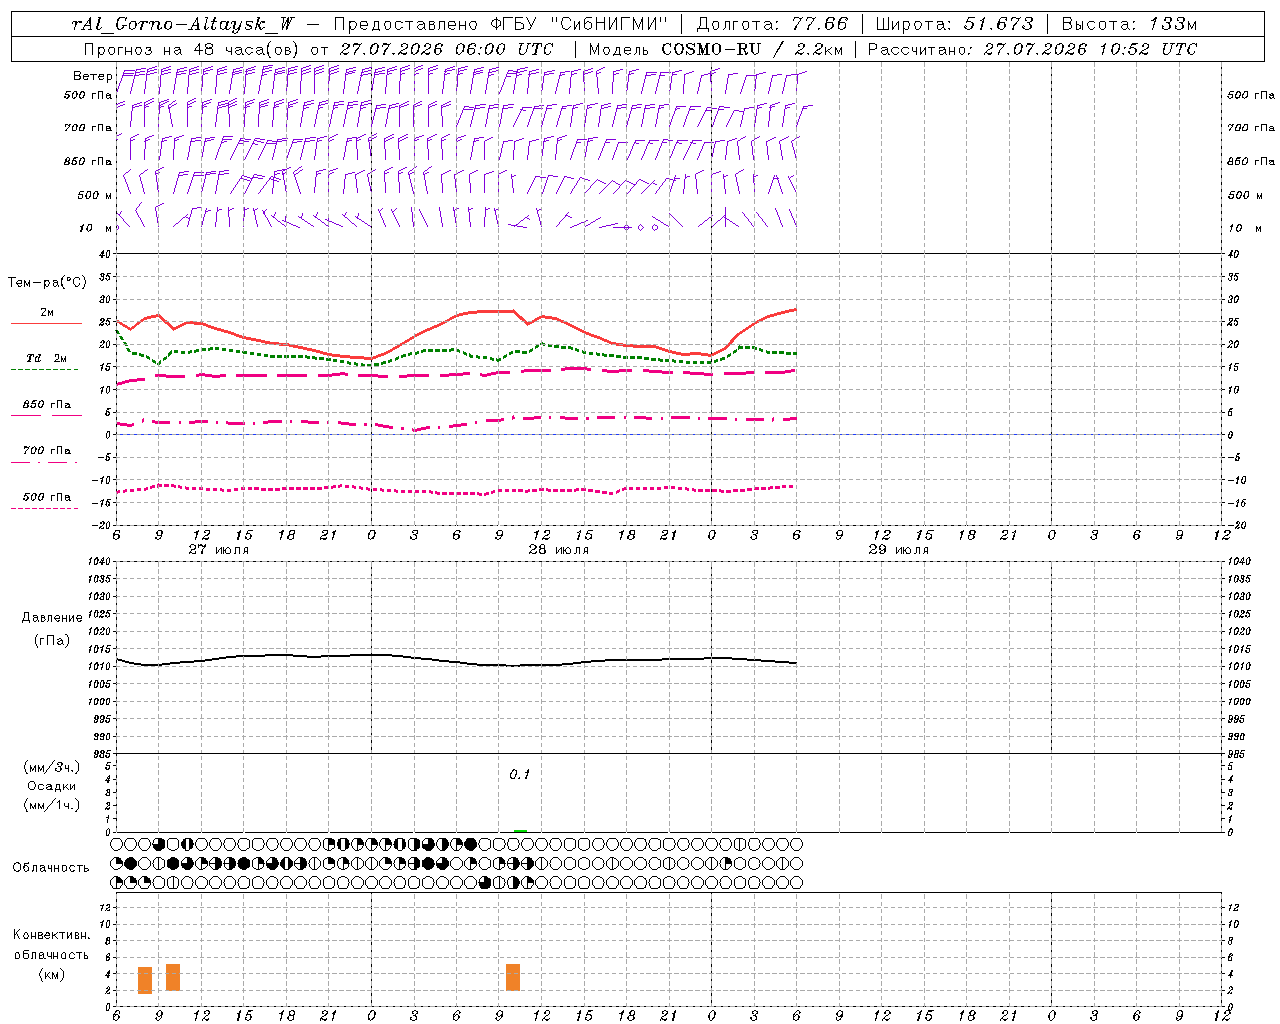
Task: Click the red 2м temperature legend line
Action: (x=46, y=323)
